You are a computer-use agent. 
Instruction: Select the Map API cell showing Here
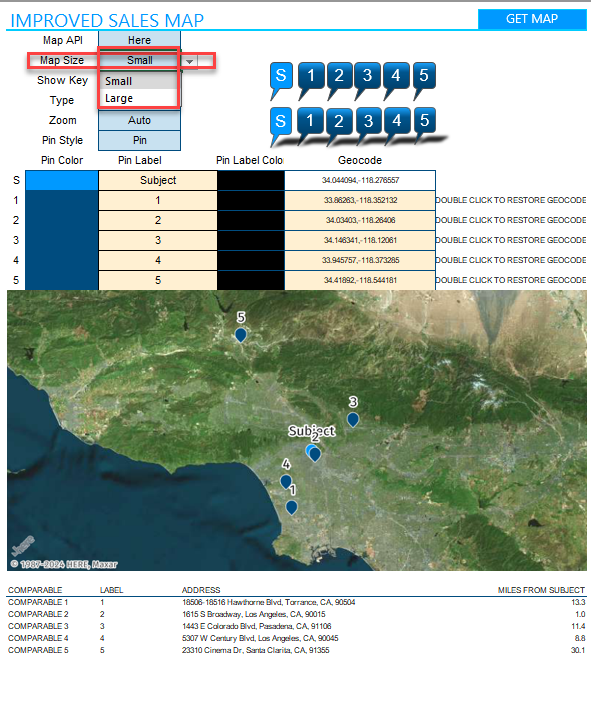coord(140,40)
